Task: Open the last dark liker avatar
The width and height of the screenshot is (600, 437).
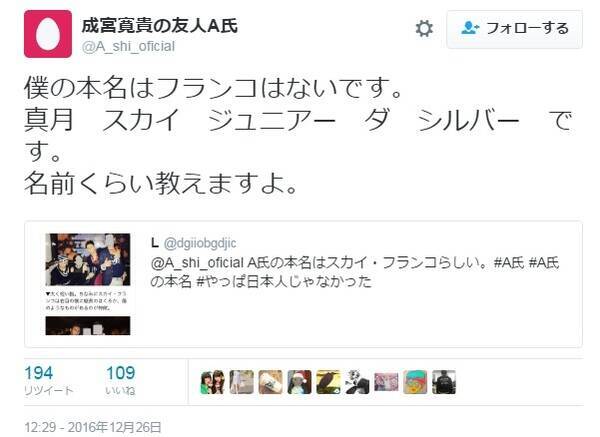Action: click(x=444, y=382)
